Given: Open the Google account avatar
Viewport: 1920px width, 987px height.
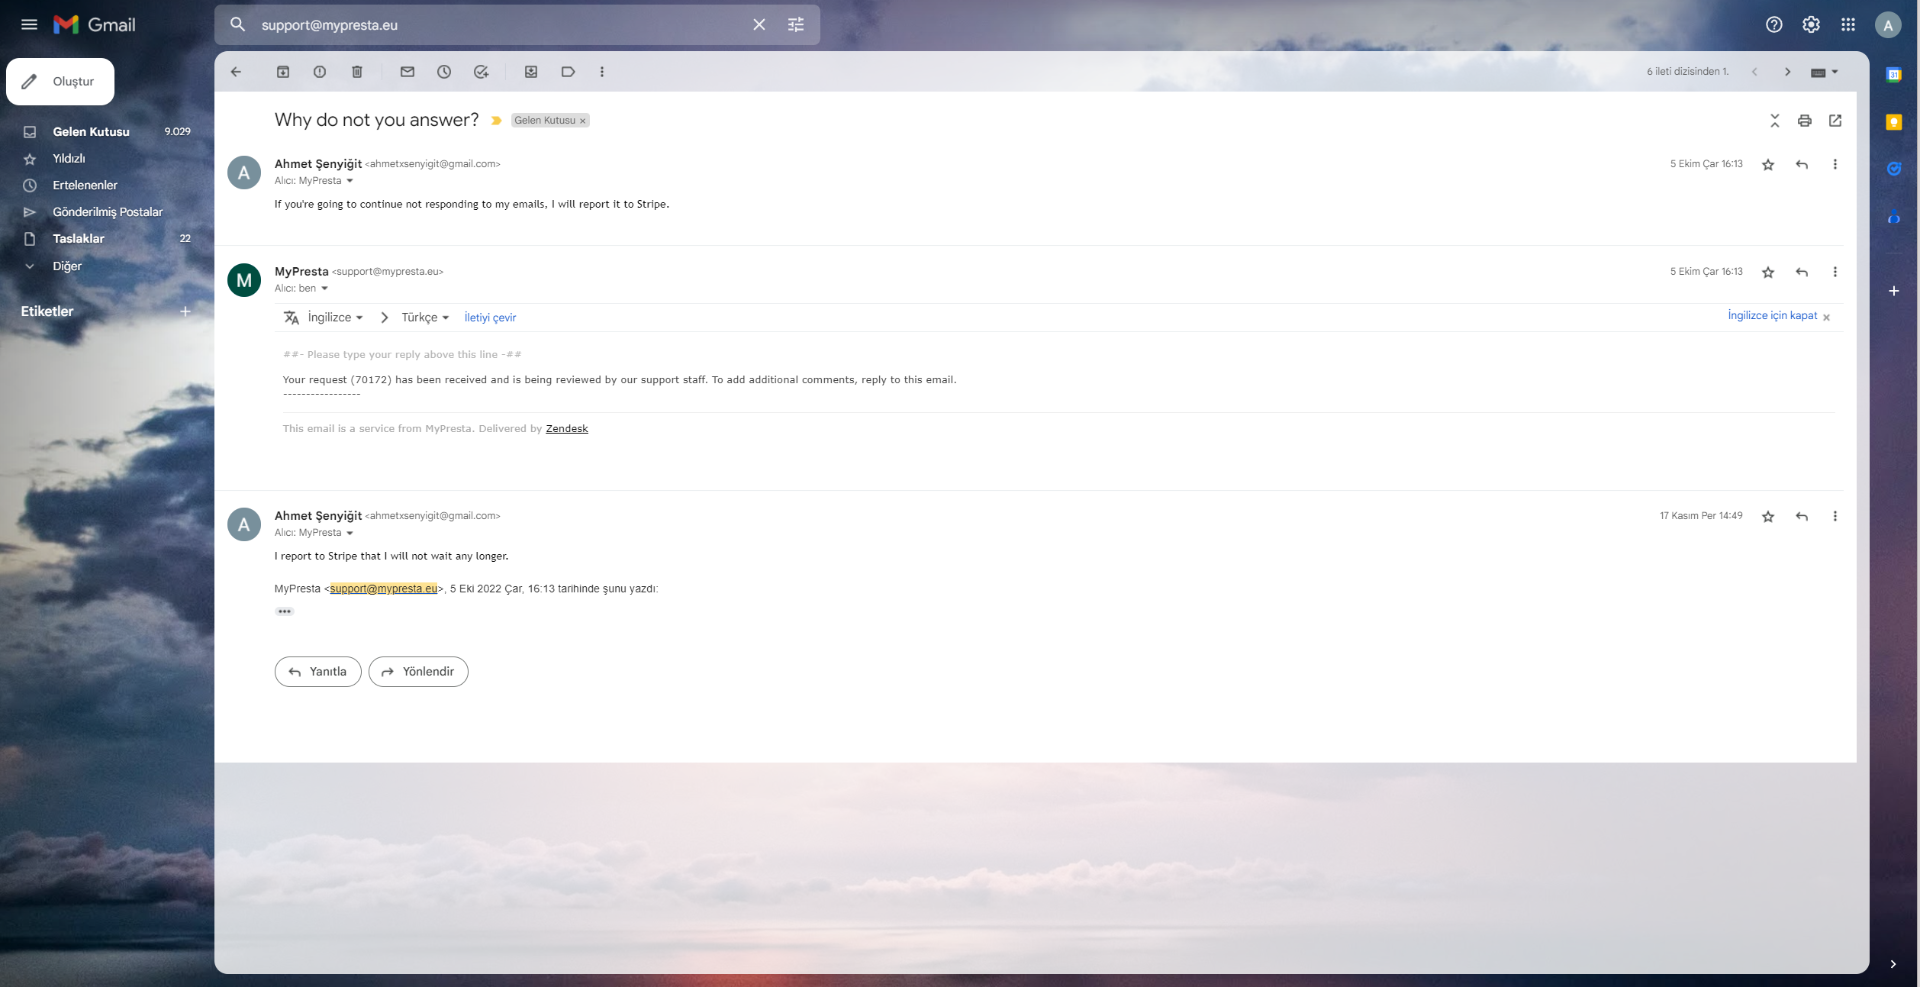Looking at the screenshot, I should click(1888, 25).
